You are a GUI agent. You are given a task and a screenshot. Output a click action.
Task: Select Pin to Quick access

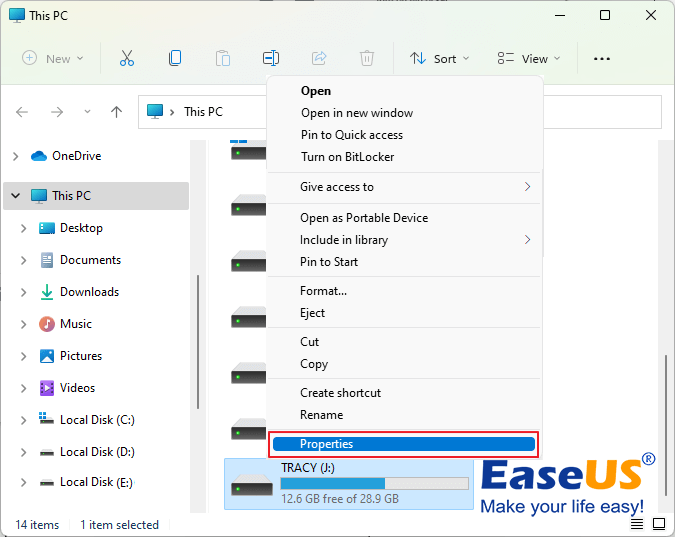pyautogui.click(x=404, y=135)
